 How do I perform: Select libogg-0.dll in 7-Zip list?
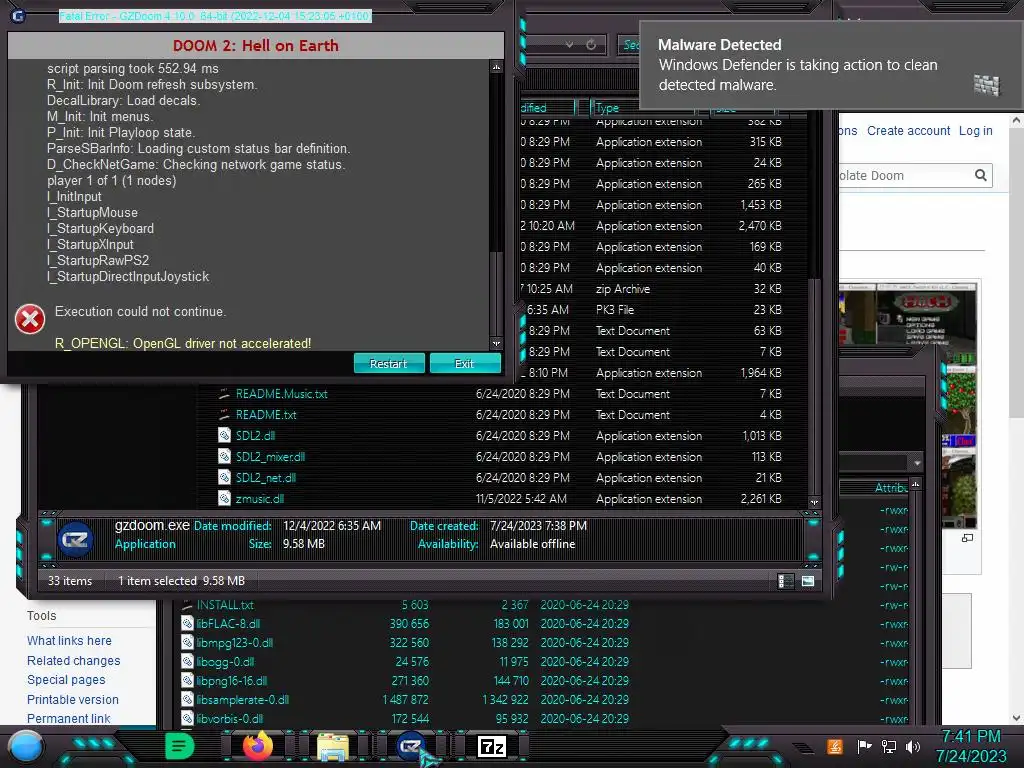point(225,662)
